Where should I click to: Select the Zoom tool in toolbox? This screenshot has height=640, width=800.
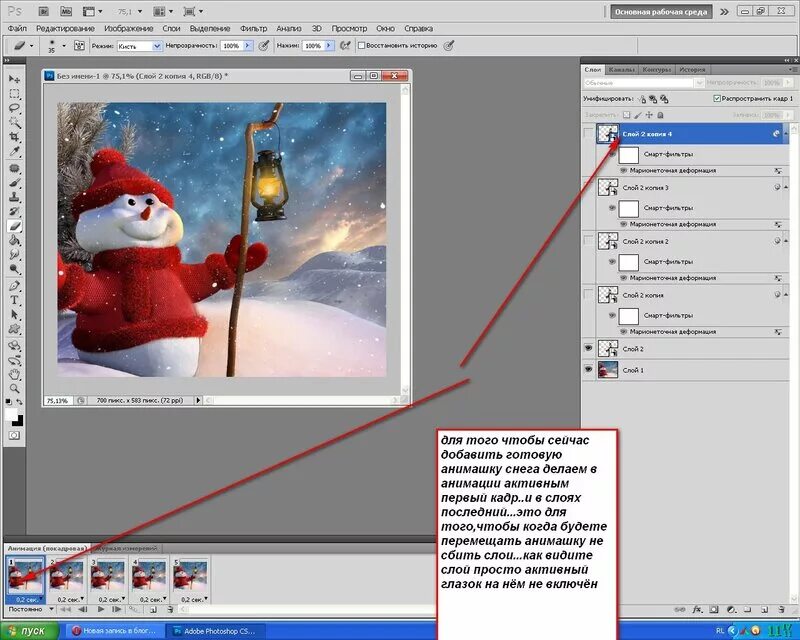click(x=14, y=389)
